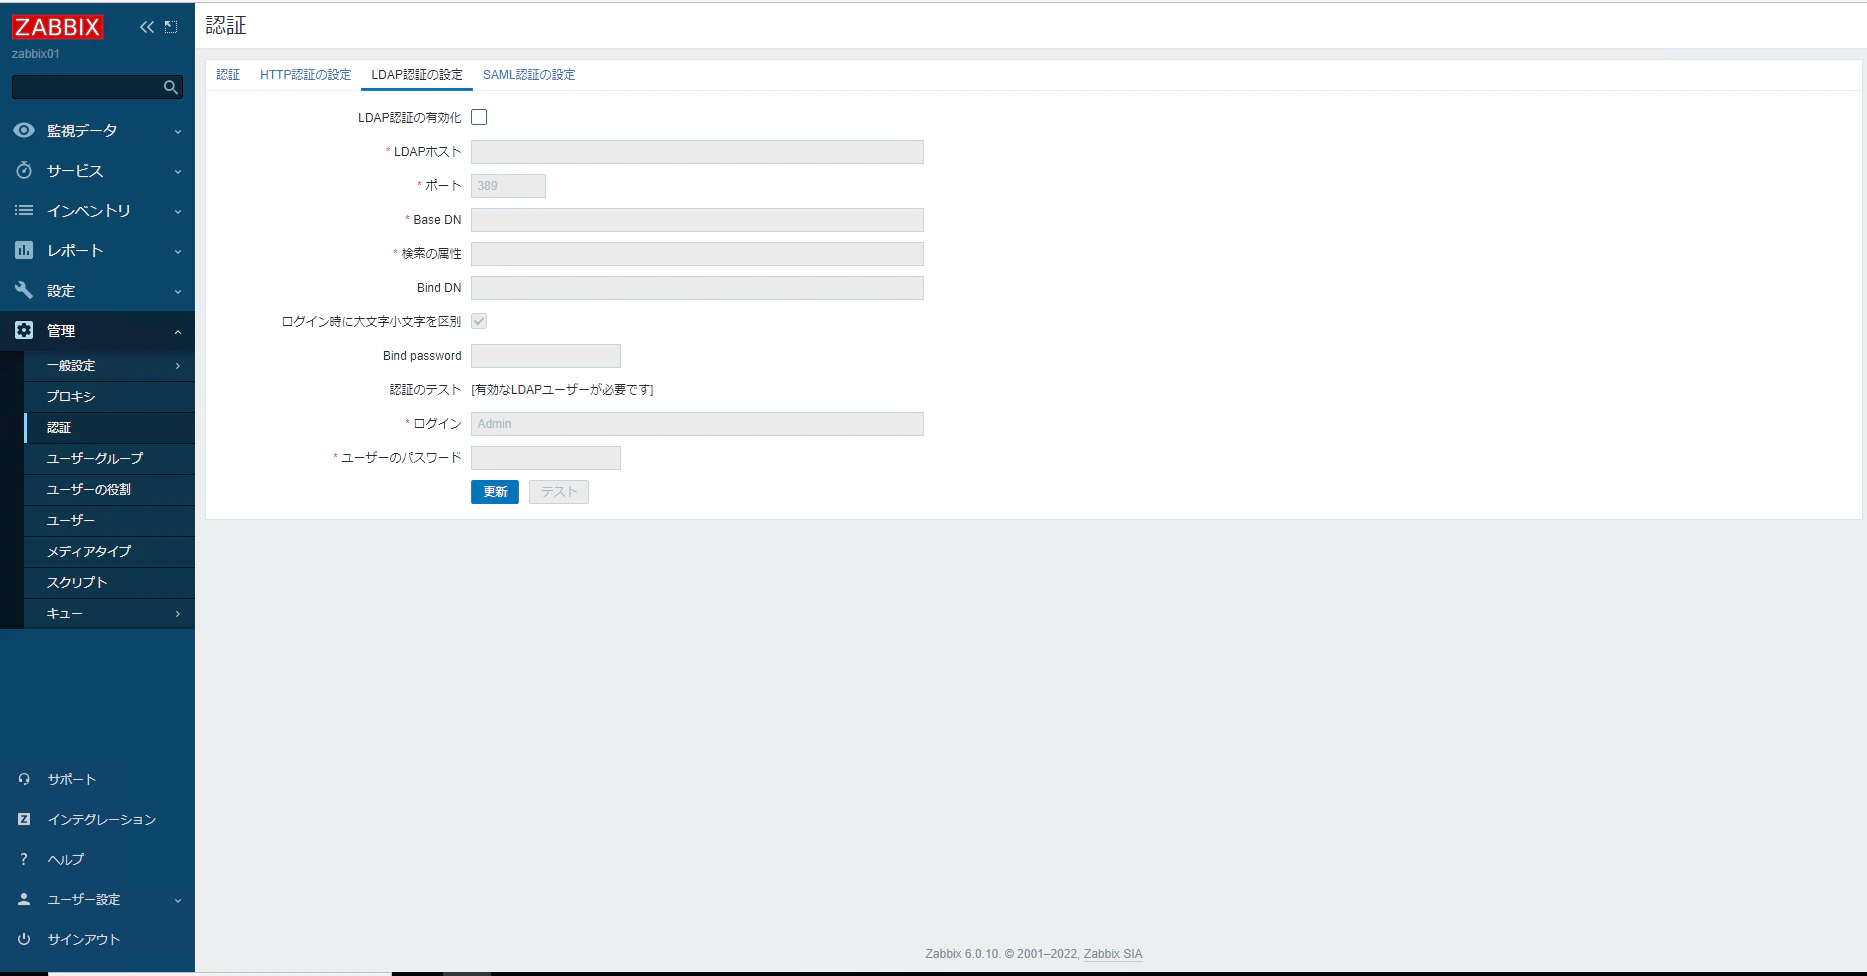The width and height of the screenshot is (1867, 976).
Task: Click the chart icon for レポート
Action: 24,250
